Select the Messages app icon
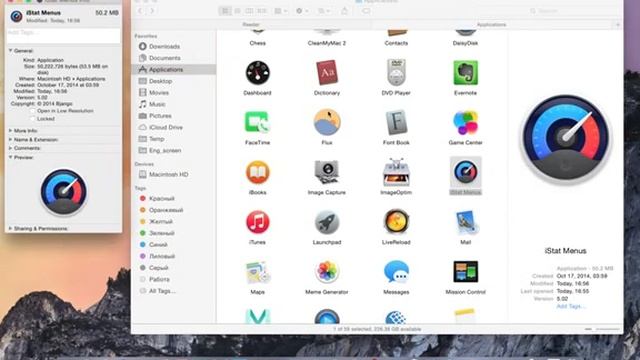 pos(396,272)
